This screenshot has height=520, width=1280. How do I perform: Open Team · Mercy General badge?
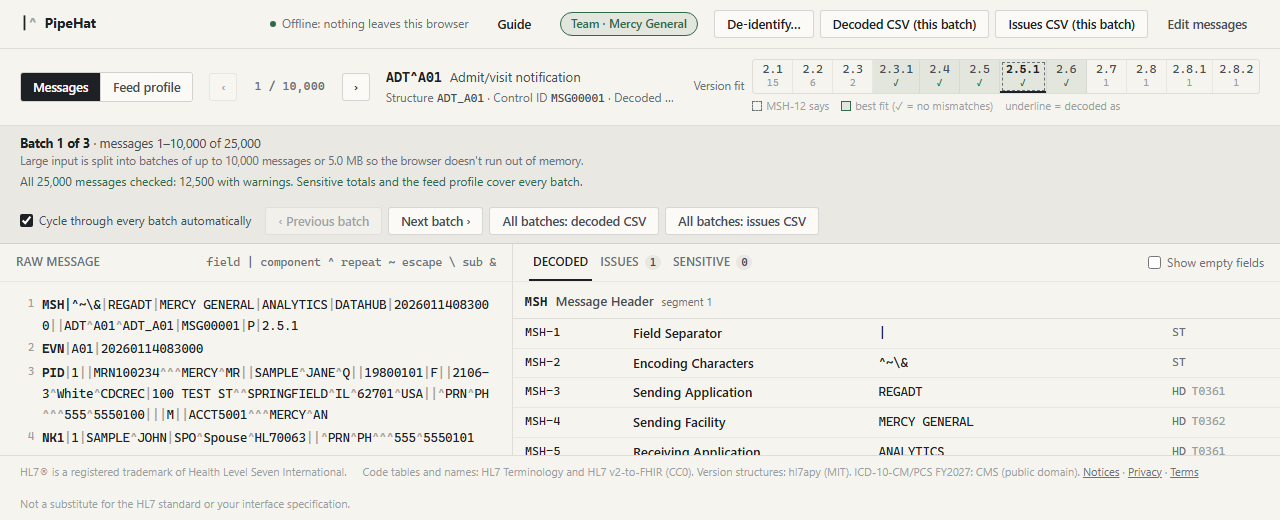click(x=629, y=24)
